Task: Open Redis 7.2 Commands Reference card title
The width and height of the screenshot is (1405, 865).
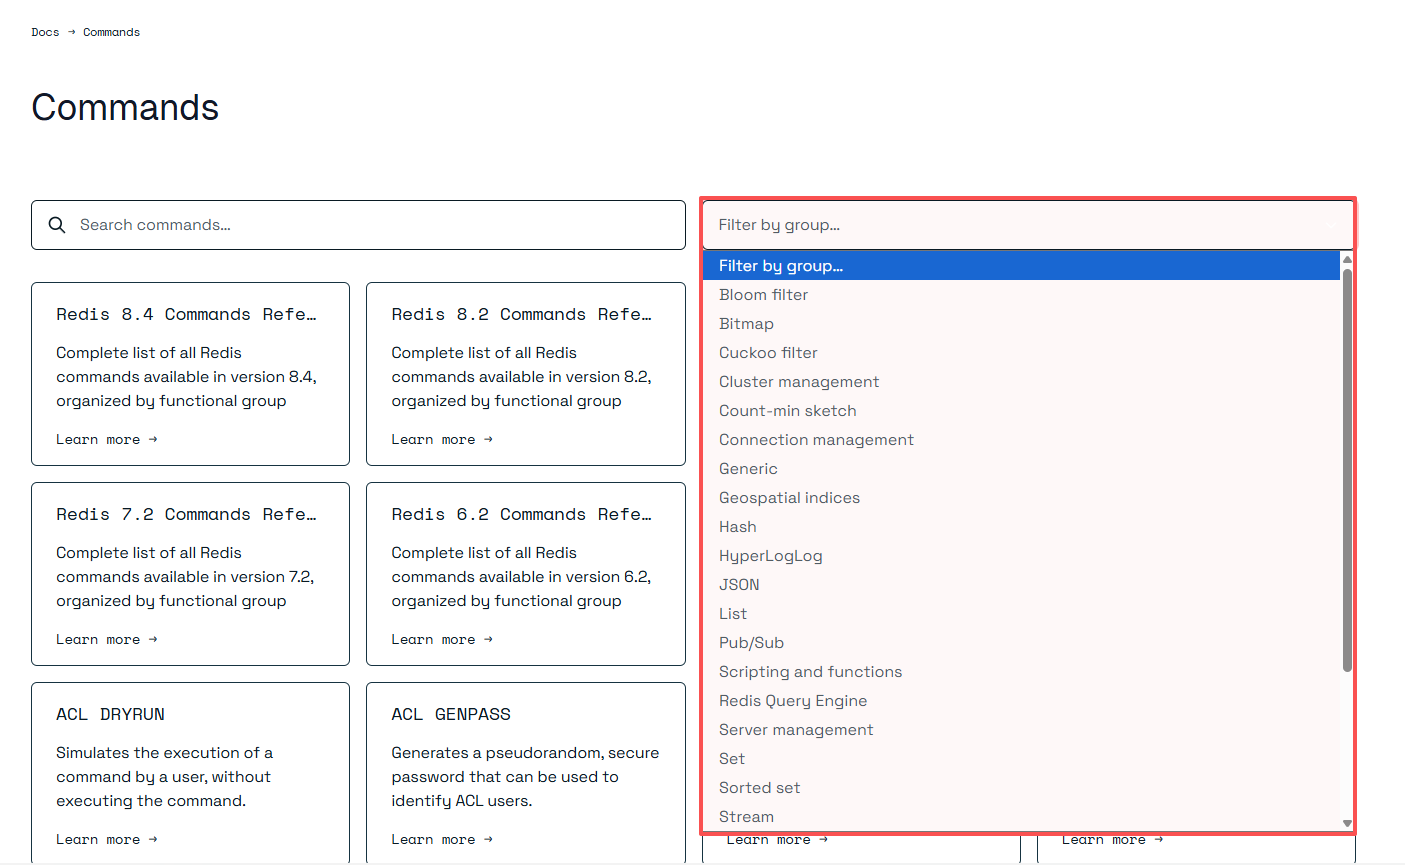Action: click(186, 514)
